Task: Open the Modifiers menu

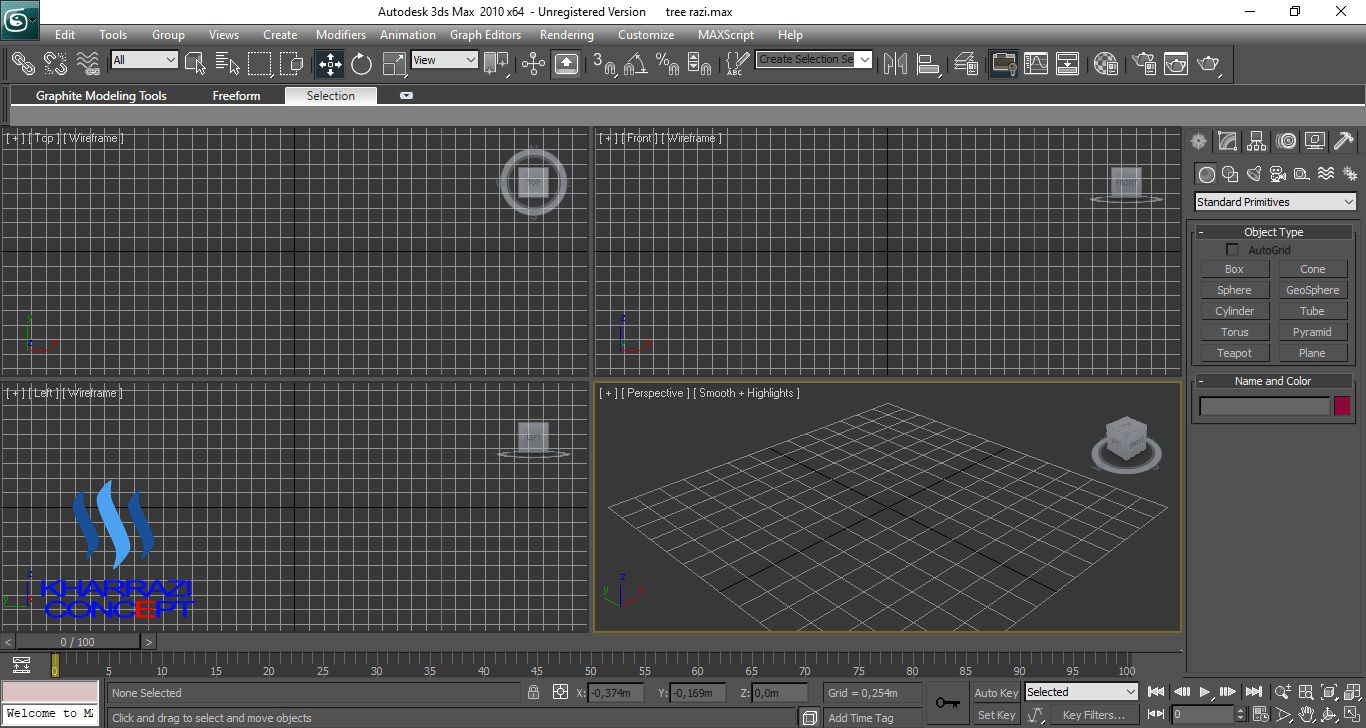Action: (x=341, y=35)
